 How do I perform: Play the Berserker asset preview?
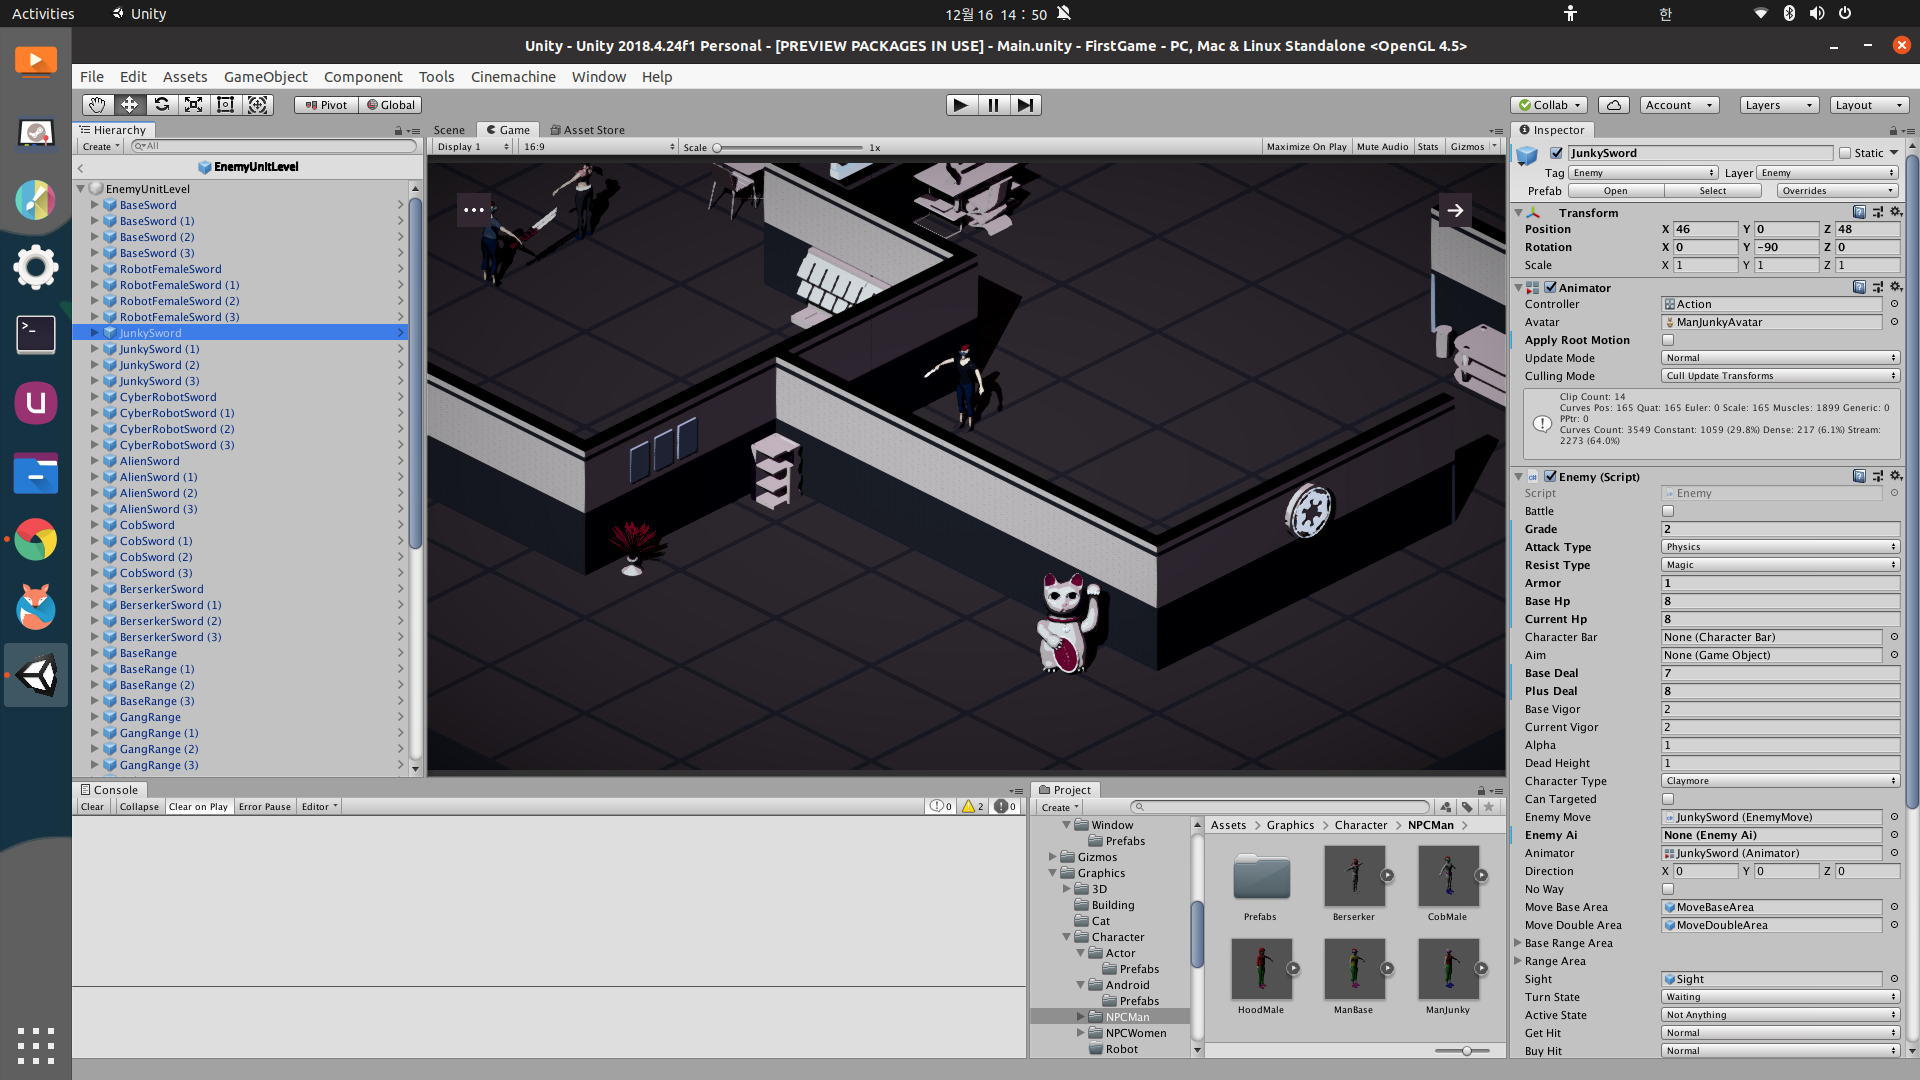click(1387, 875)
